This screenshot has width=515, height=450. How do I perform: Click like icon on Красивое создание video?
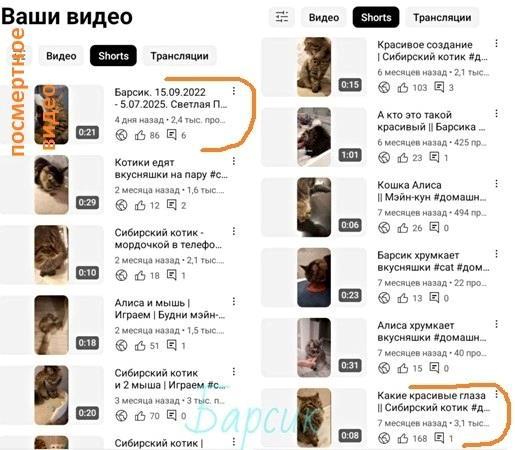(403, 88)
